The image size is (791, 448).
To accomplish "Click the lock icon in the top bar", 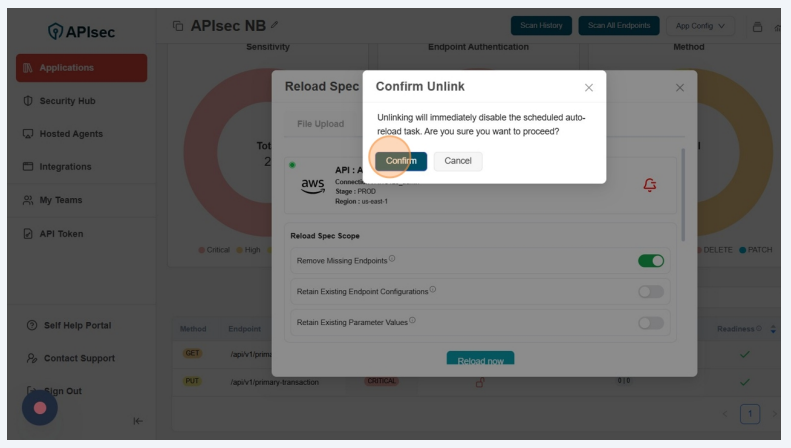I will [x=757, y=26].
